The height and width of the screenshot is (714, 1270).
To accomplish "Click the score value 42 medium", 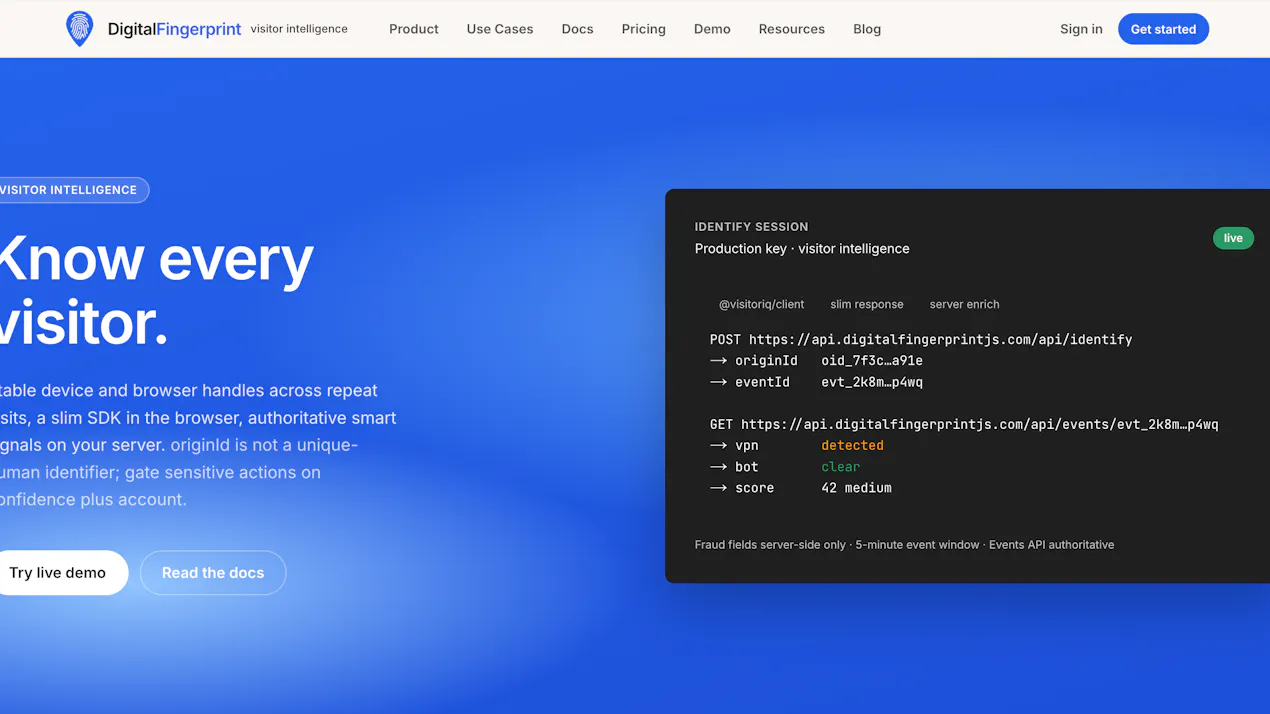I will click(856, 488).
